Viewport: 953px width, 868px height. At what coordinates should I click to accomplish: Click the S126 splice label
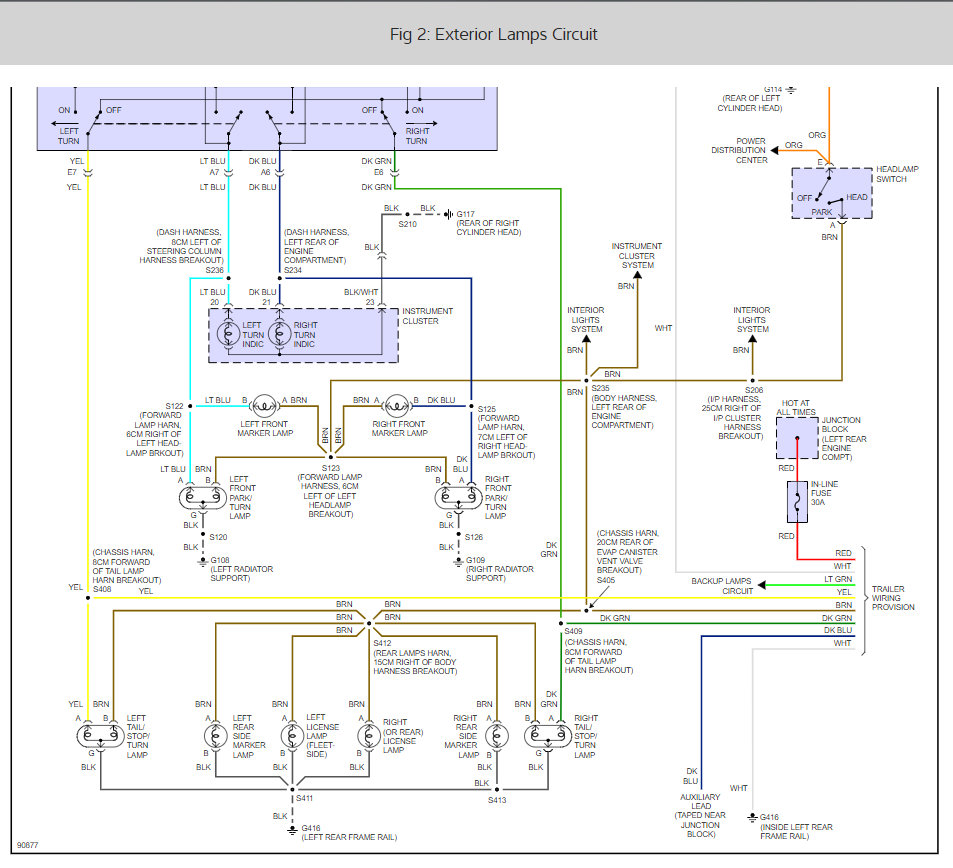[474, 537]
